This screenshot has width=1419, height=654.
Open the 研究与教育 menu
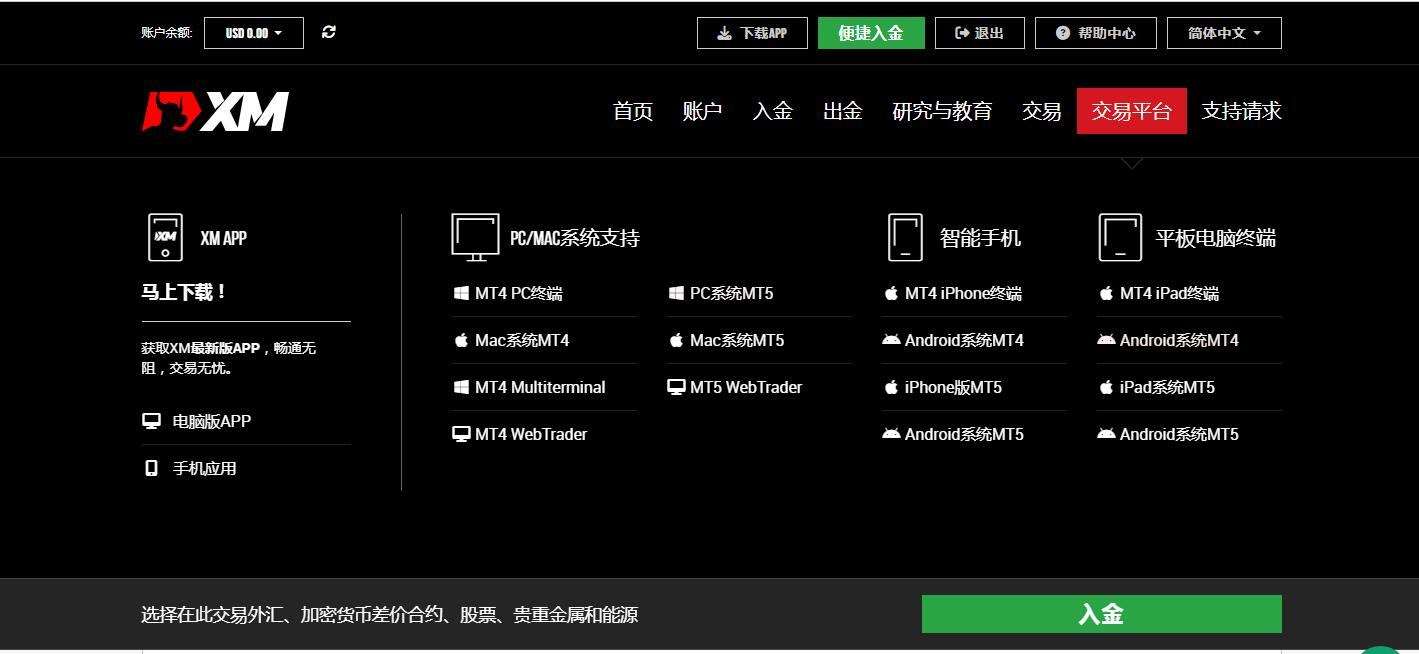click(942, 111)
